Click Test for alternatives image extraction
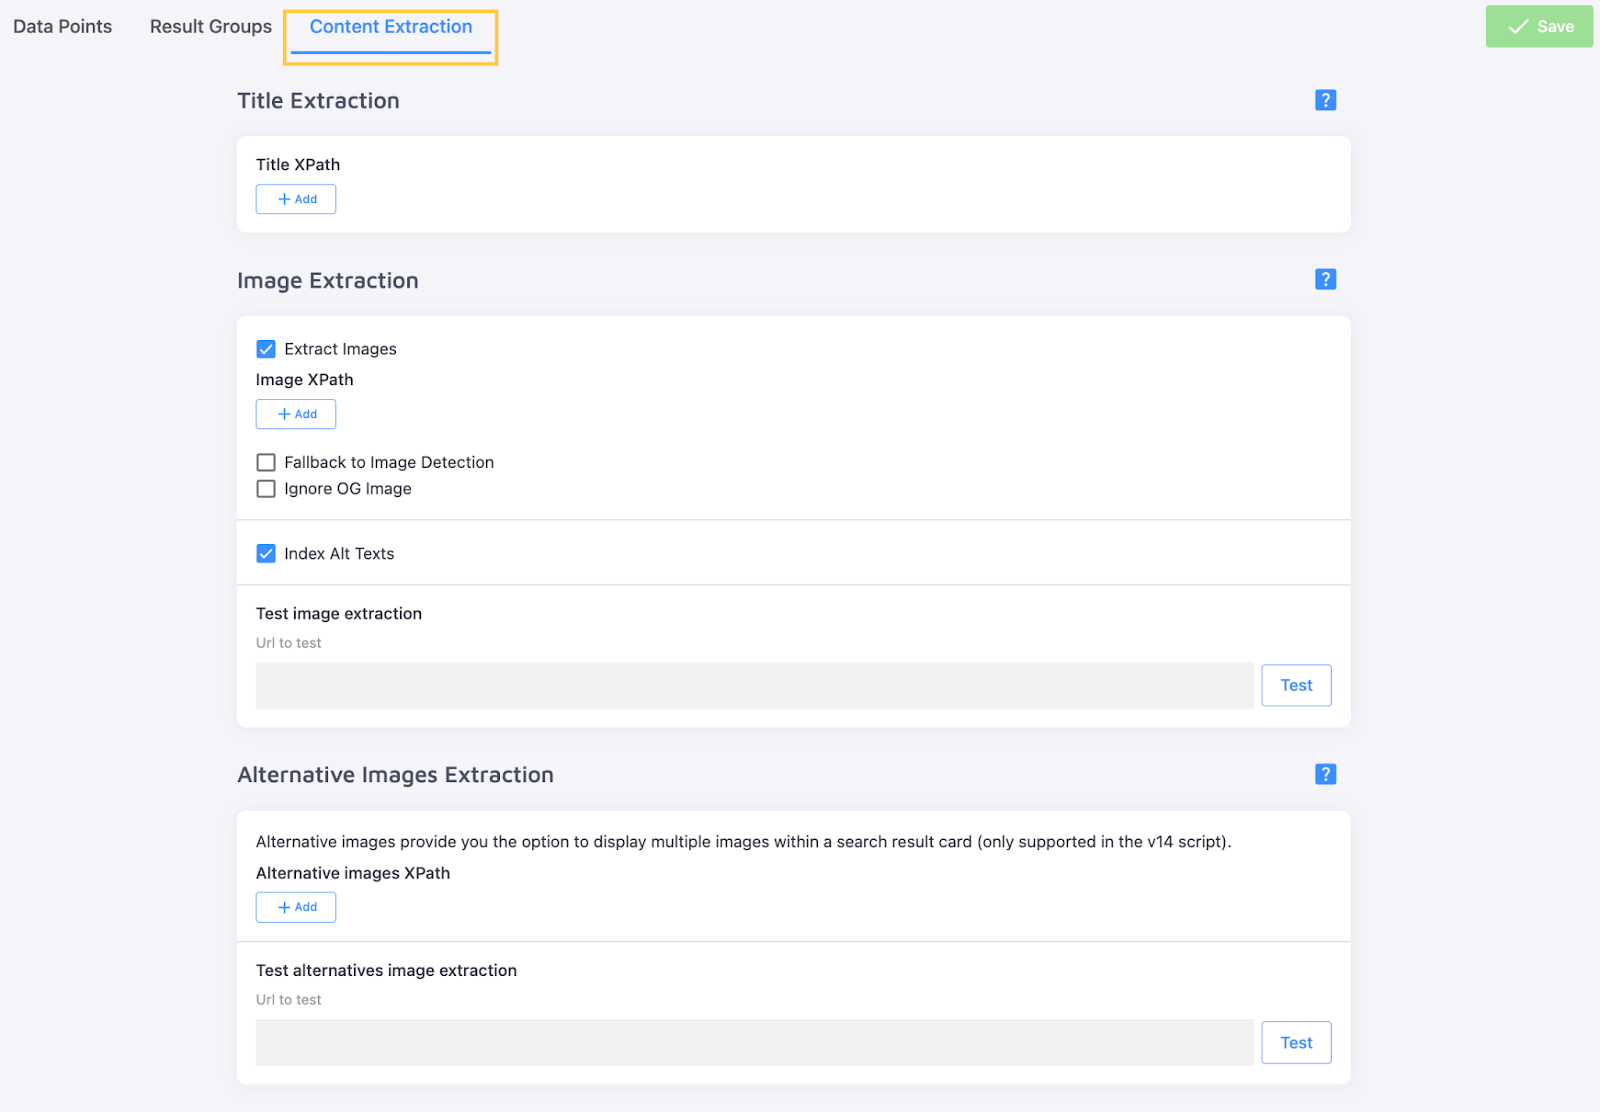The width and height of the screenshot is (1600, 1112). (x=1296, y=1043)
